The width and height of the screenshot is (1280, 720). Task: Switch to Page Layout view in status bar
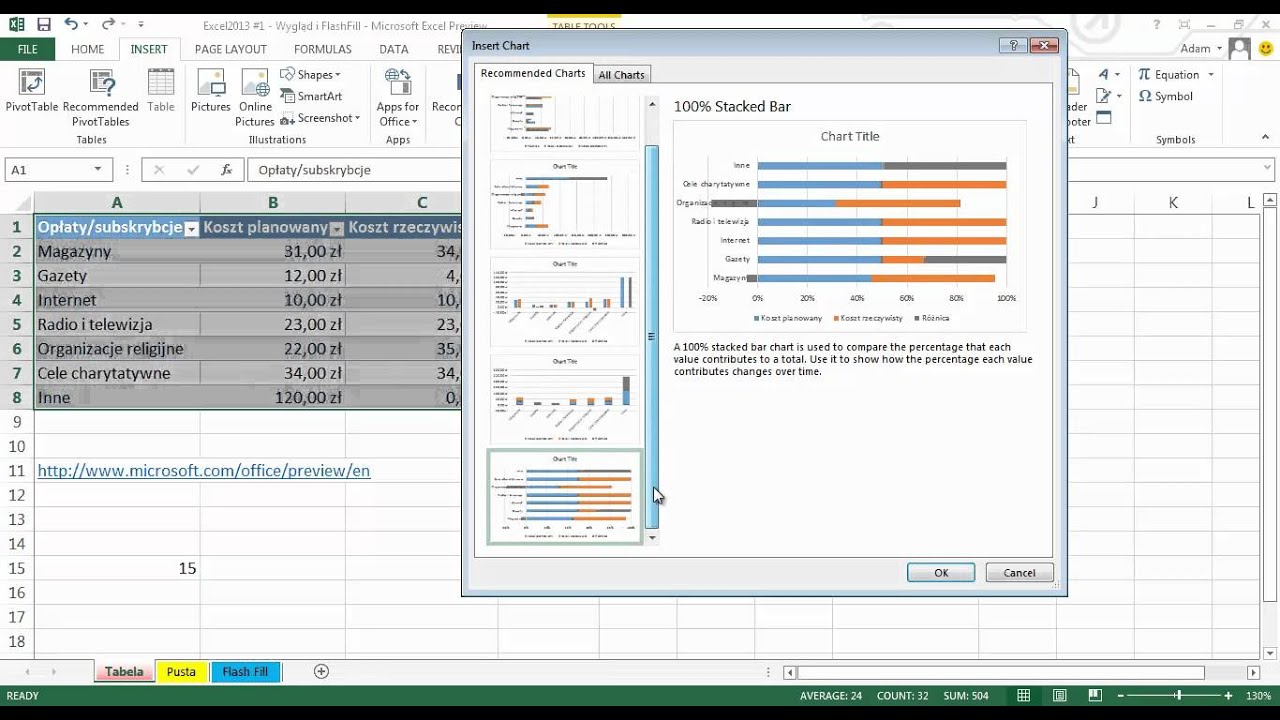pyautogui.click(x=1060, y=696)
